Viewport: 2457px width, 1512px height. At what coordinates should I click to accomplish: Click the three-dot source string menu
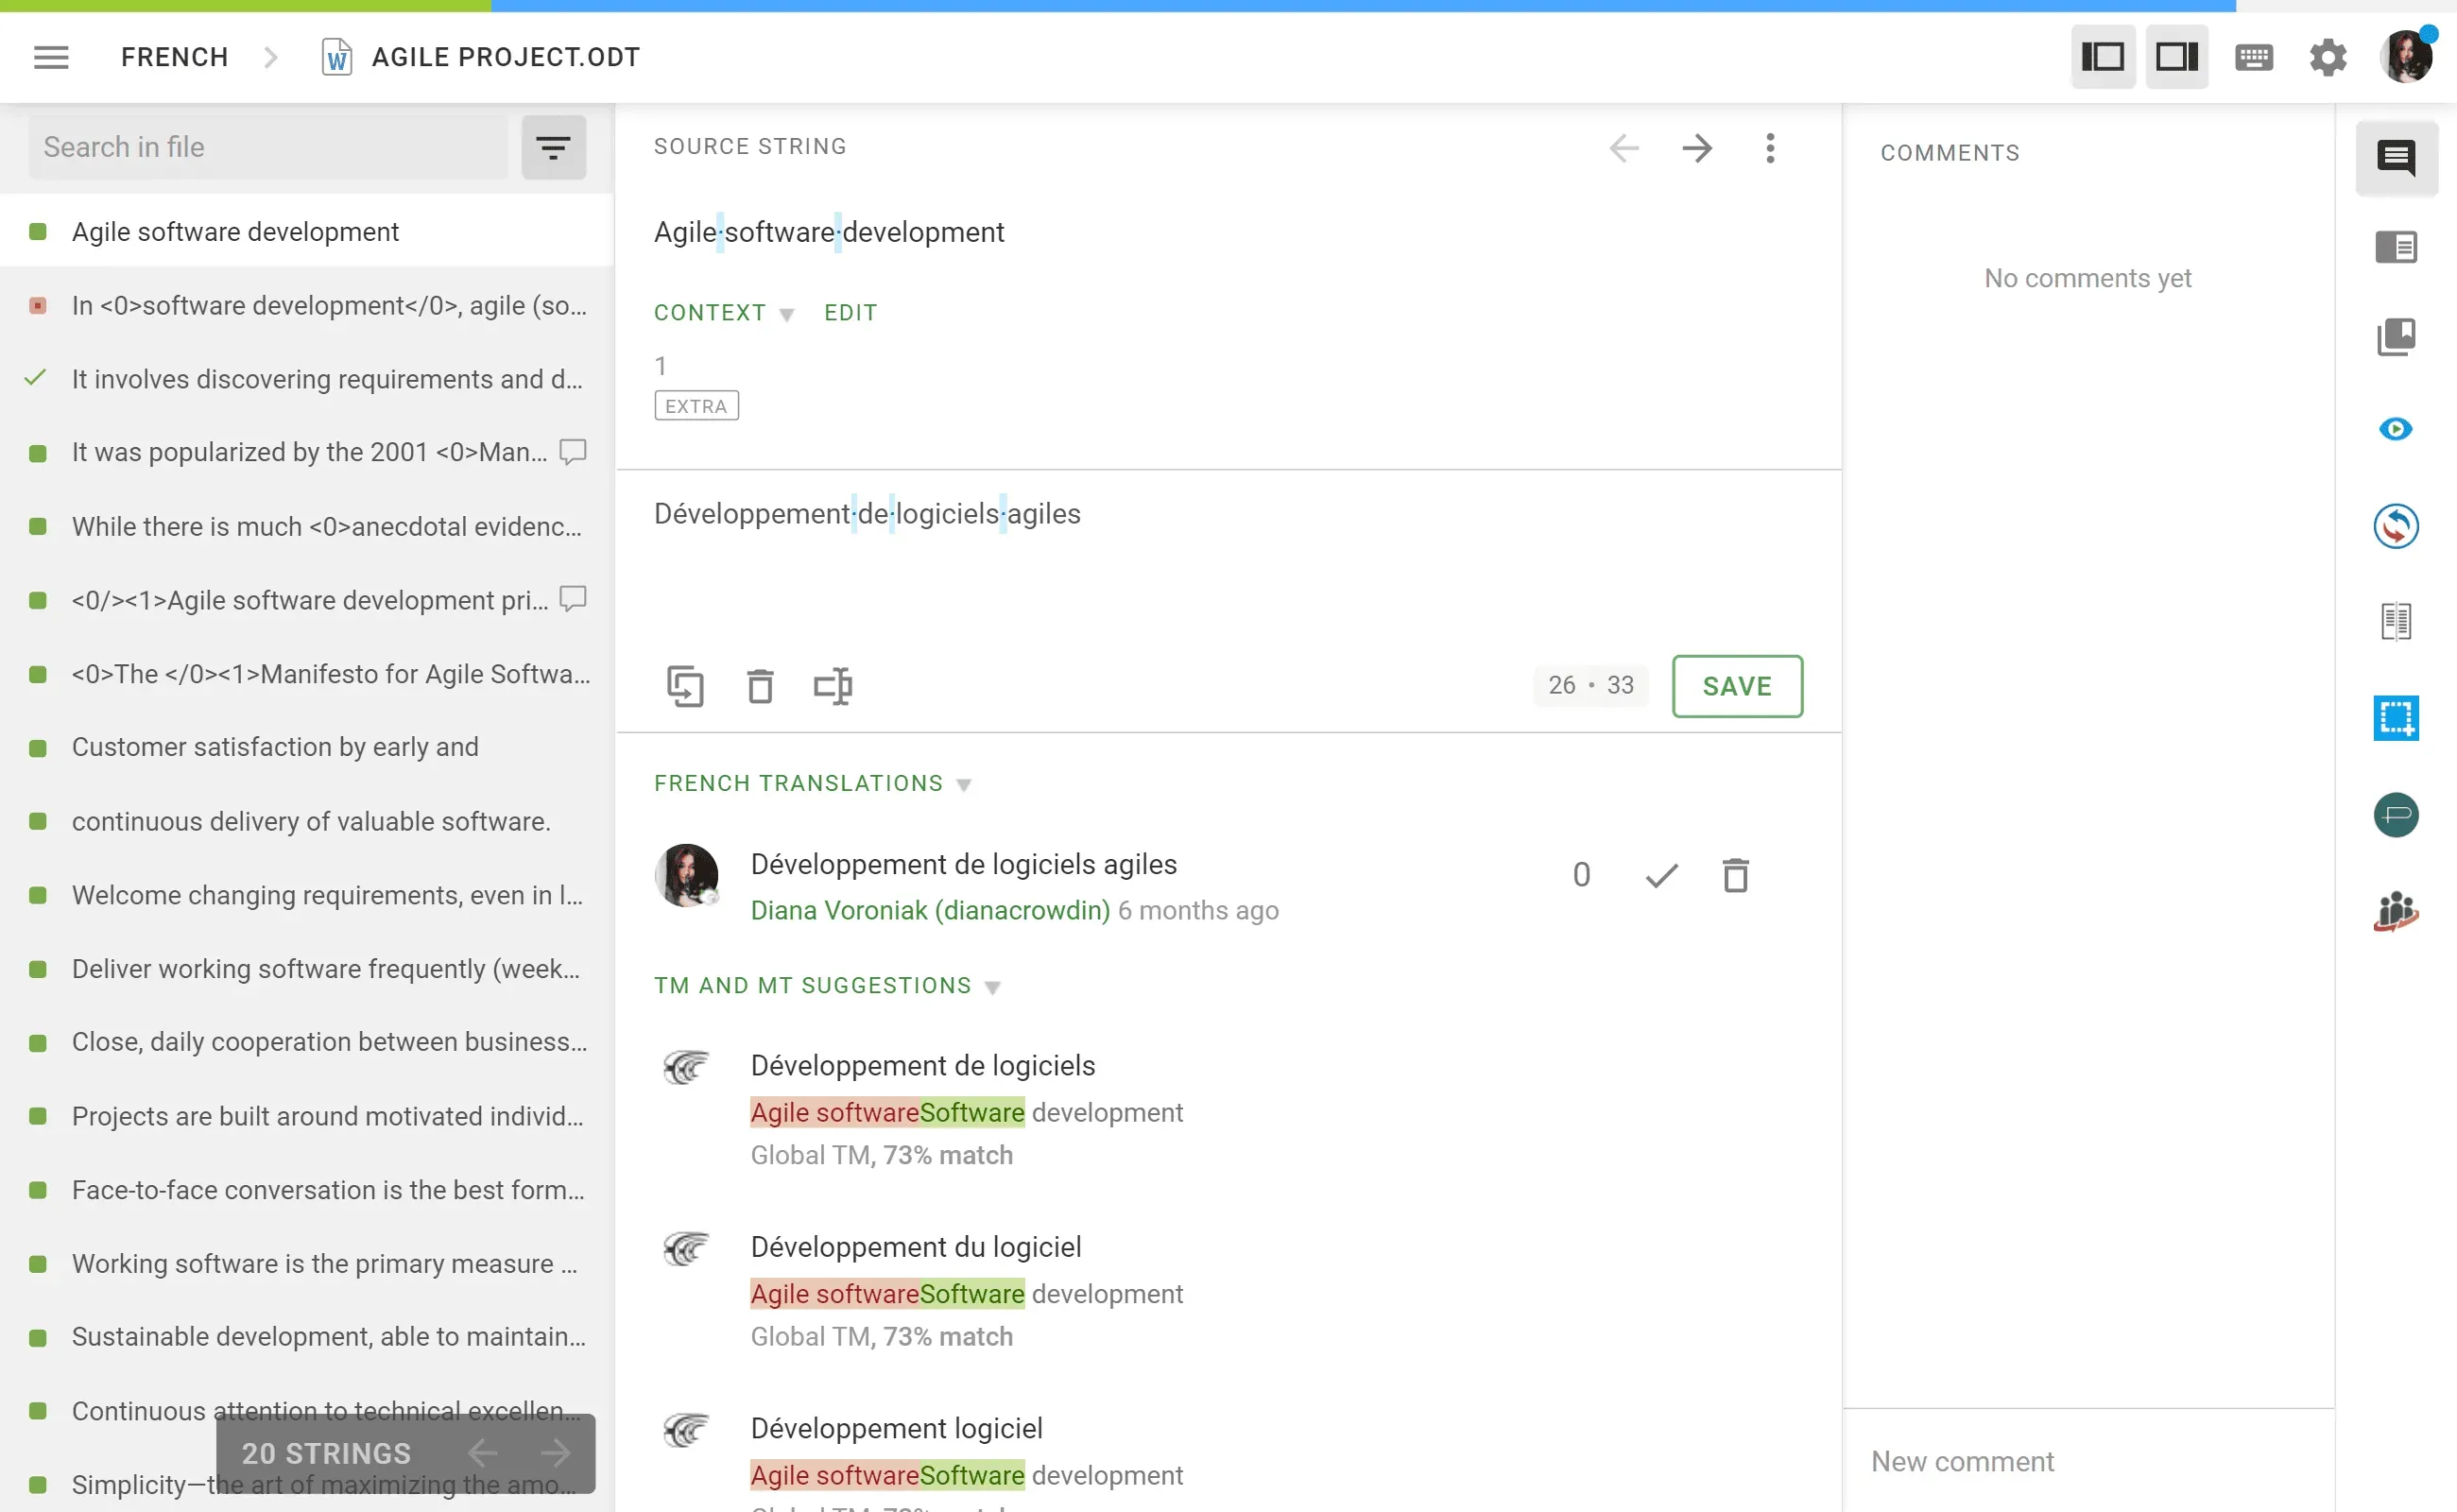coord(1771,147)
